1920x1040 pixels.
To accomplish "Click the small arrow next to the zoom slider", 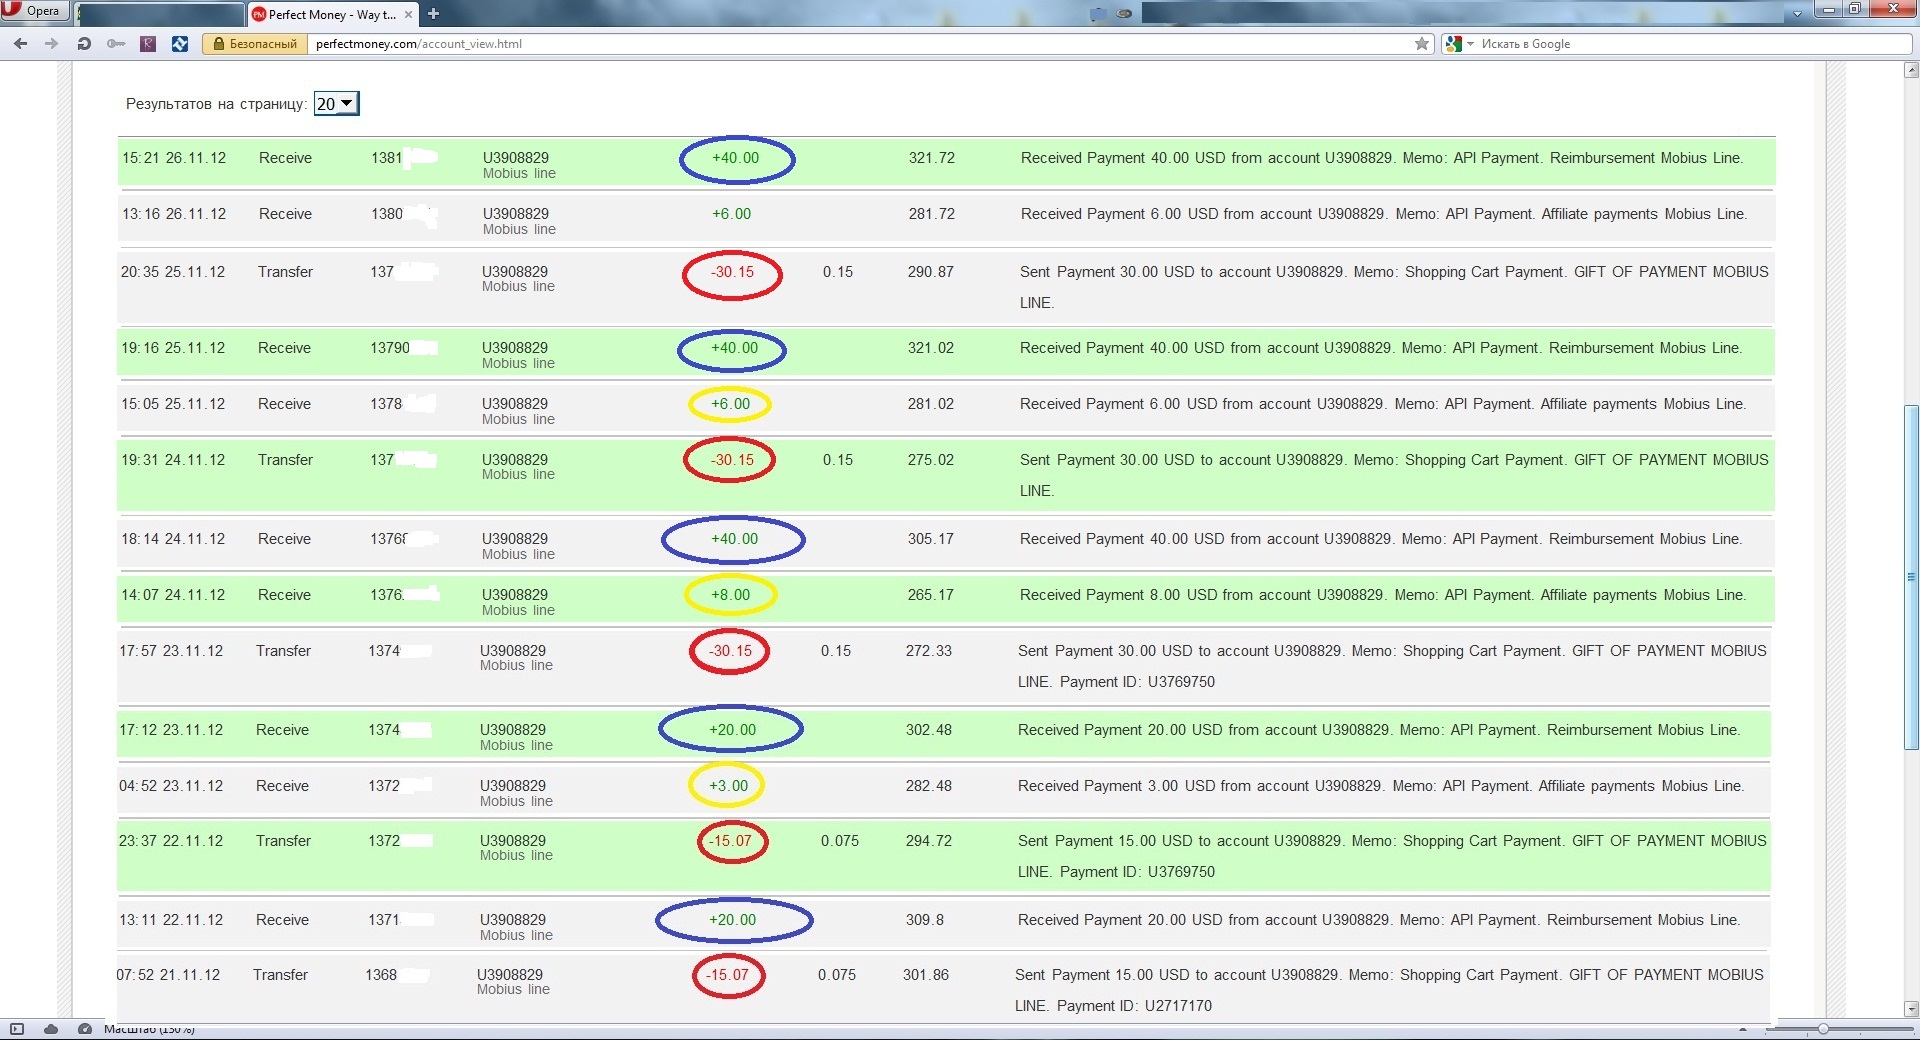I will click(x=1743, y=1029).
